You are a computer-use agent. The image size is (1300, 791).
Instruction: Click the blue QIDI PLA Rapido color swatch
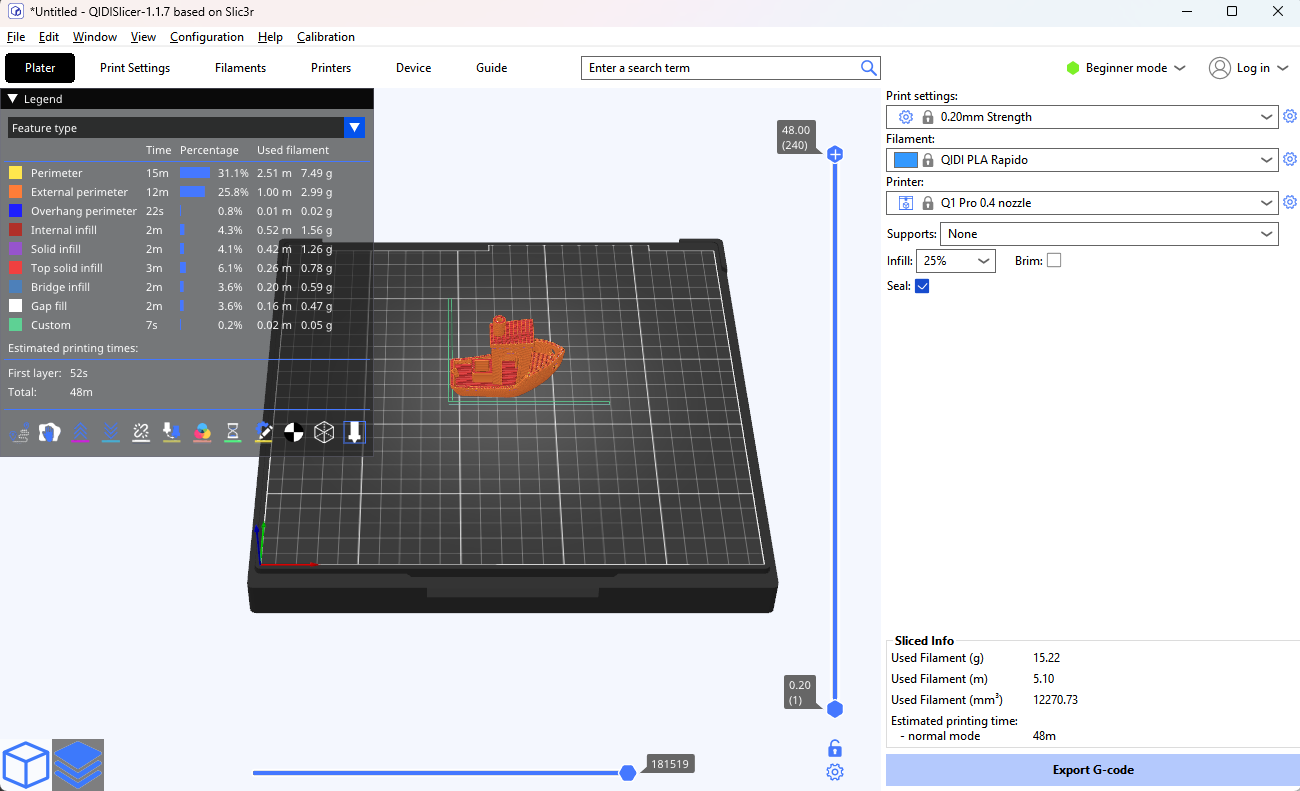click(x=905, y=160)
